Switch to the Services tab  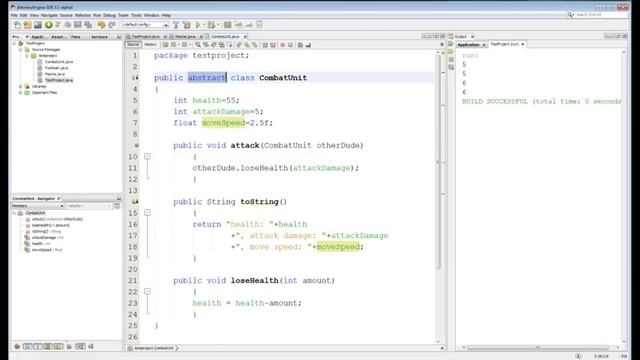[99, 37]
